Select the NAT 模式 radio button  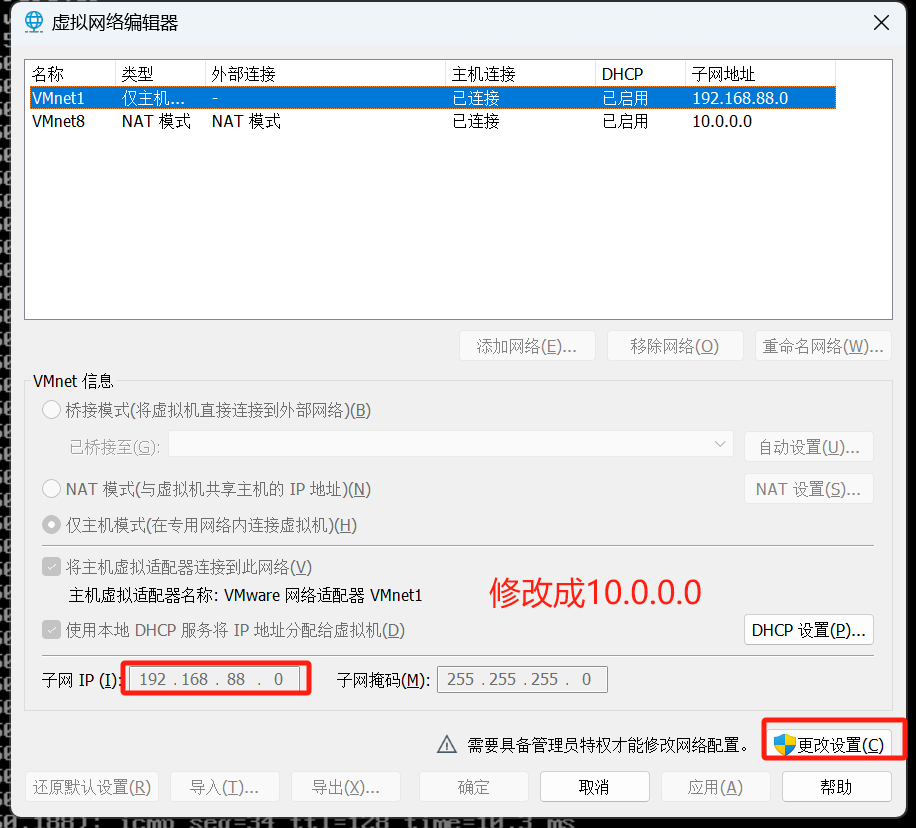(51, 489)
